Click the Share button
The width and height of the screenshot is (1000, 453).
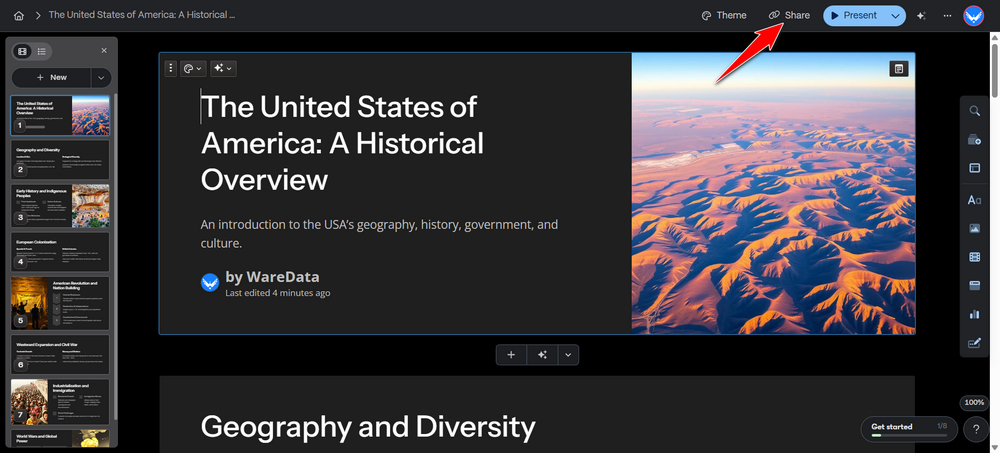pyautogui.click(x=790, y=15)
